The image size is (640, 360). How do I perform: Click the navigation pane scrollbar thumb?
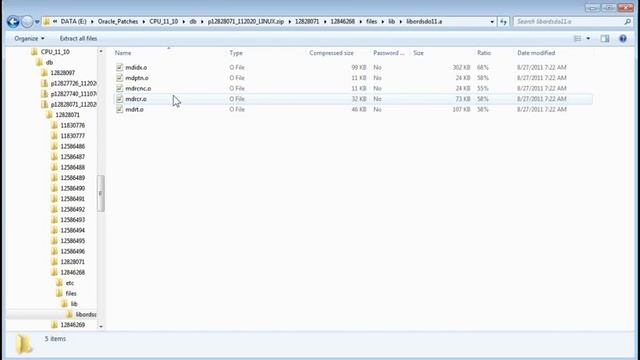pyautogui.click(x=101, y=193)
